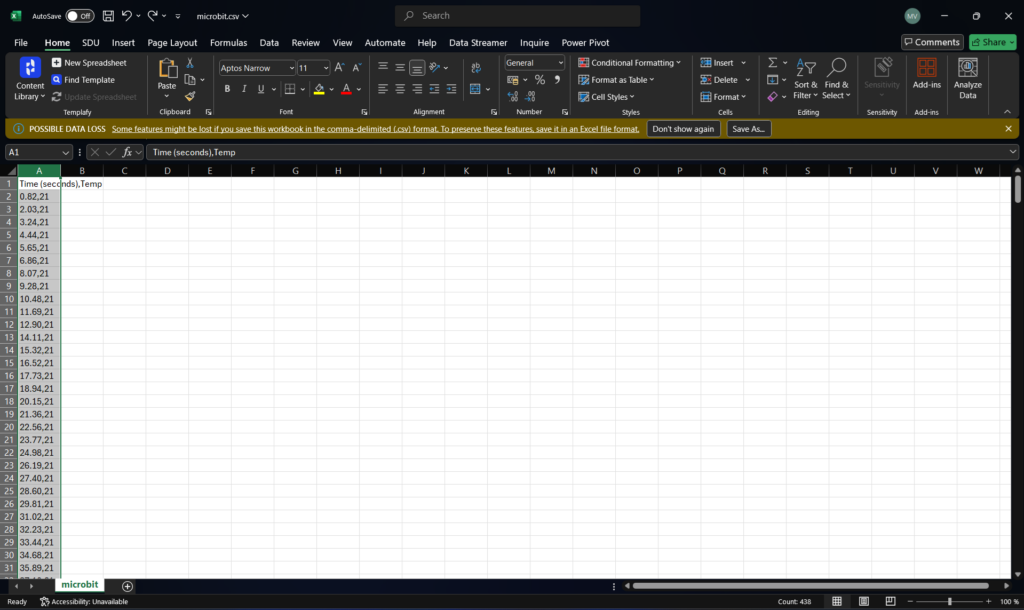
Task: Open the Comments button
Action: click(x=932, y=42)
